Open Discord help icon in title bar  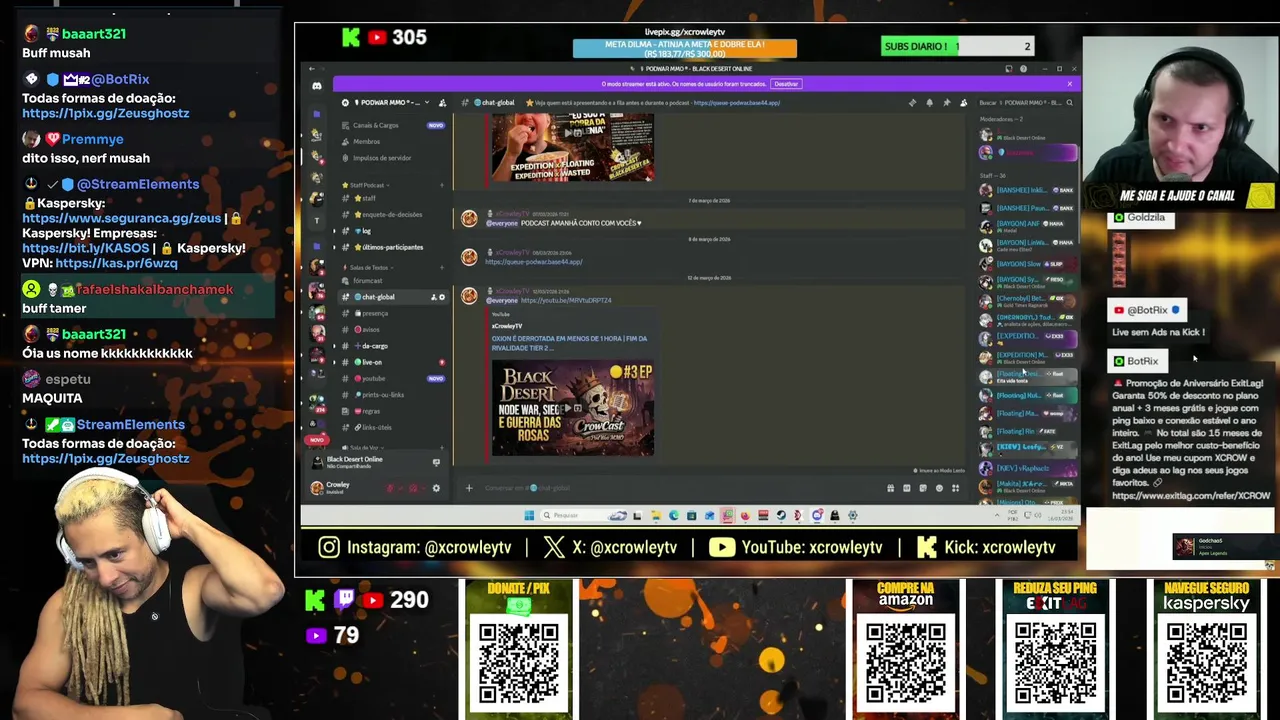[1023, 69]
